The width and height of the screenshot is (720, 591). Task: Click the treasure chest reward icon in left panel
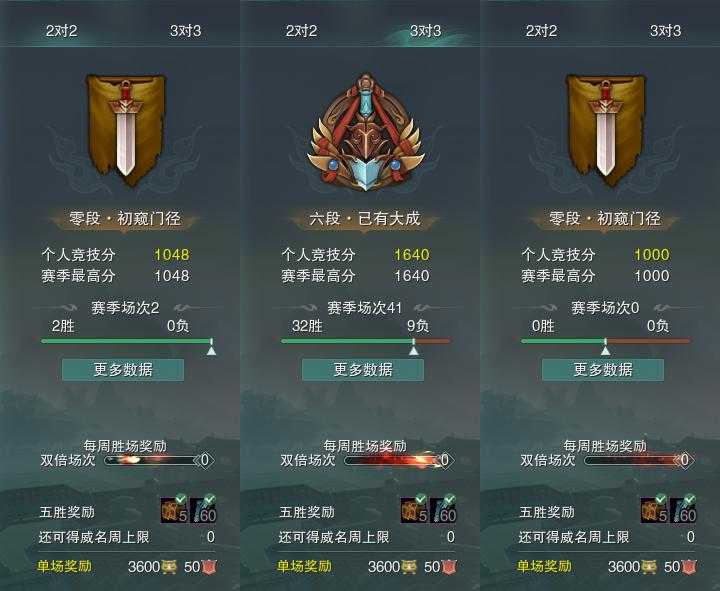click(174, 510)
